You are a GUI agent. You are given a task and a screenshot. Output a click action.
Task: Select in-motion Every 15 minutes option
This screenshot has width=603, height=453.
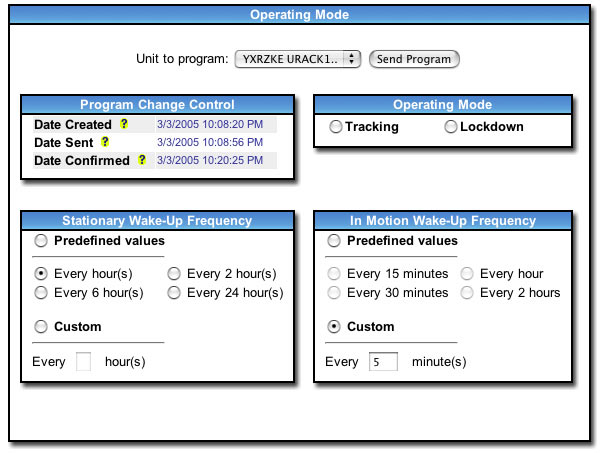(334, 273)
